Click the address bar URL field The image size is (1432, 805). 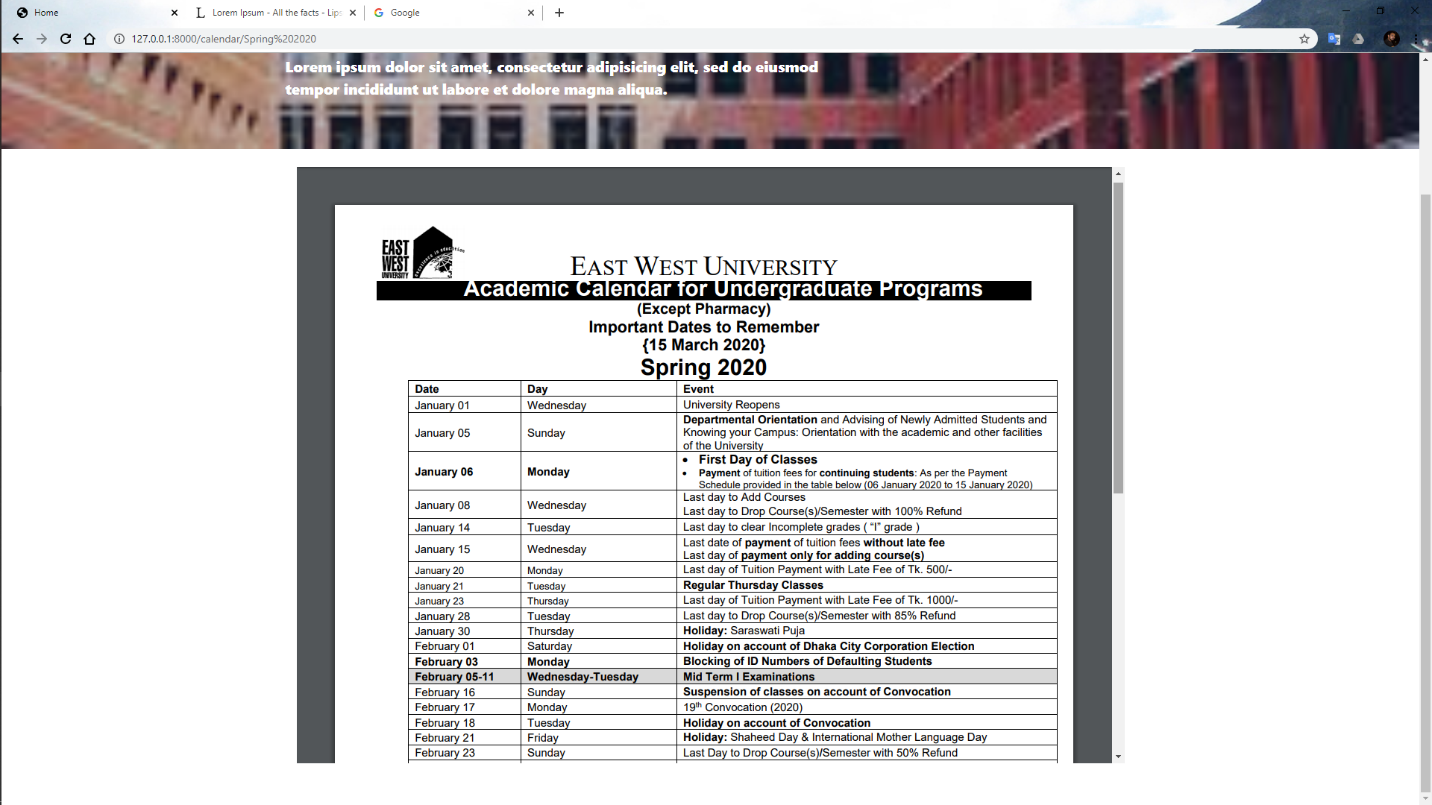700,39
